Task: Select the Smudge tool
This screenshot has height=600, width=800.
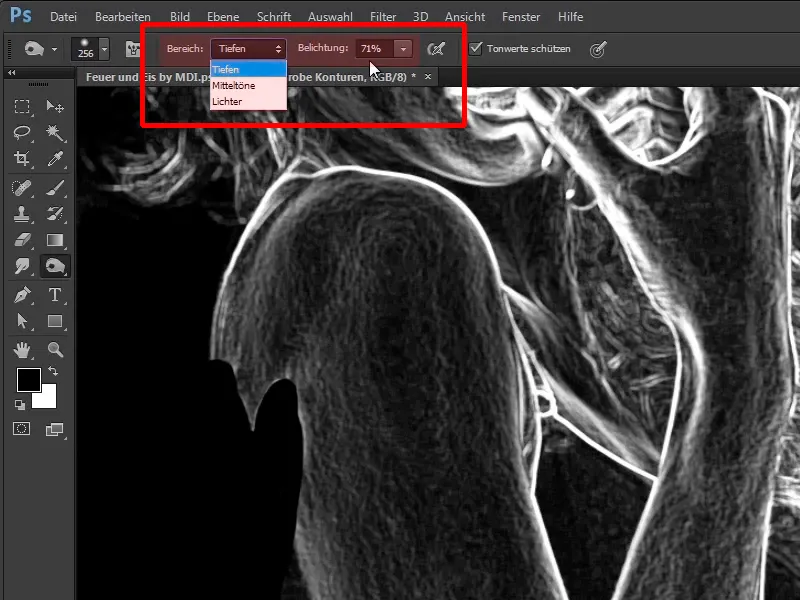Action: [x=21, y=266]
